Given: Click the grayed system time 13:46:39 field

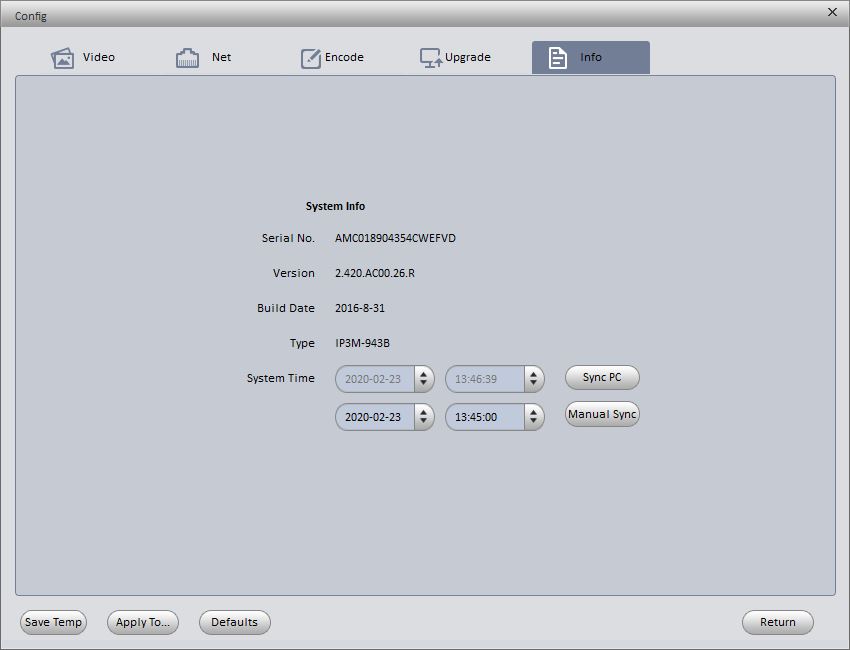Looking at the screenshot, I should pos(485,379).
